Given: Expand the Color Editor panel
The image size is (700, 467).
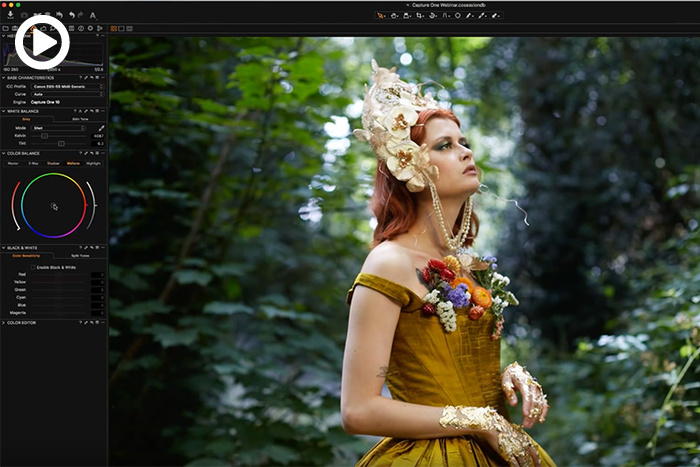Looking at the screenshot, I should (x=4, y=322).
